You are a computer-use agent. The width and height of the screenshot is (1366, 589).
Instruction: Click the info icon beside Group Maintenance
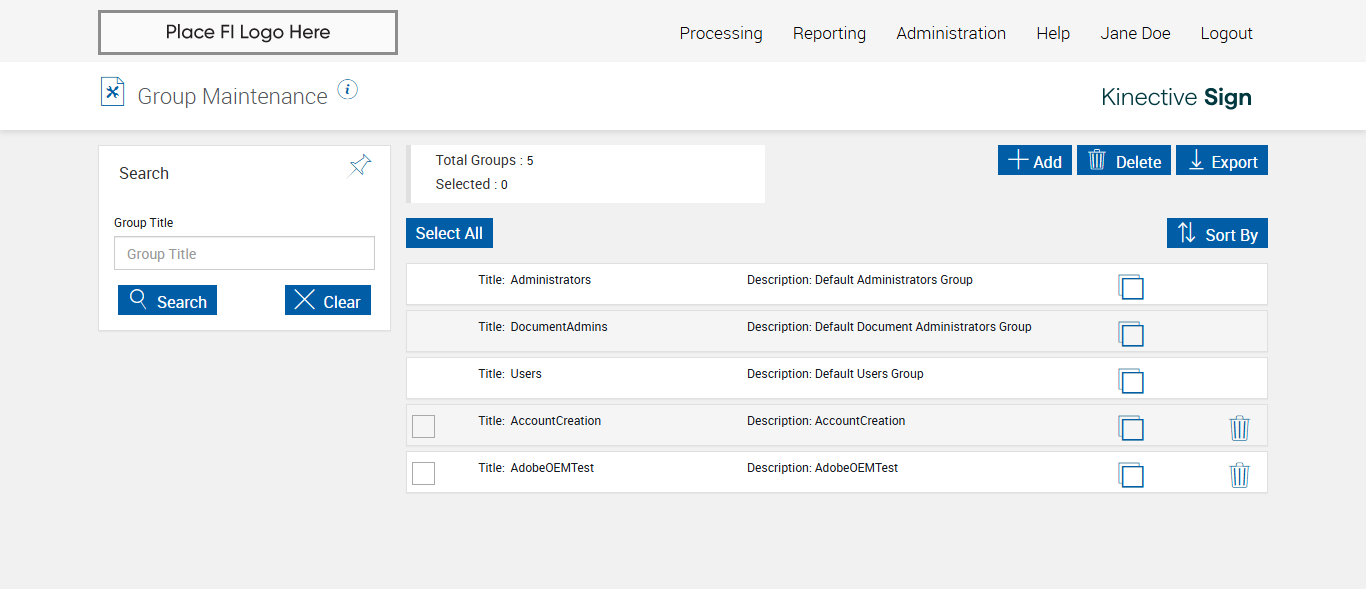coord(347,90)
